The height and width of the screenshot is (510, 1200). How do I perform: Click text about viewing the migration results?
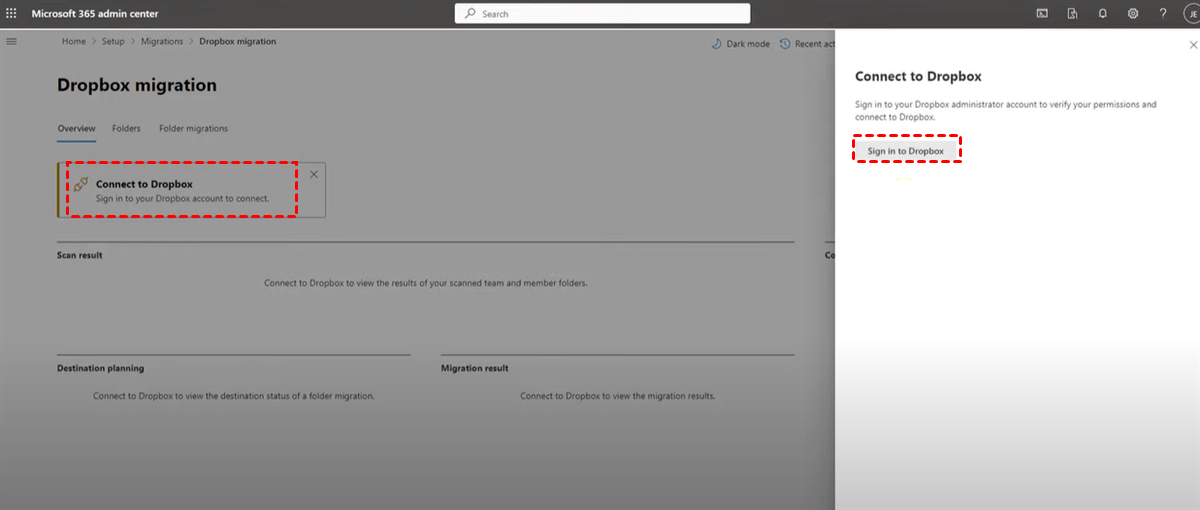coord(618,396)
